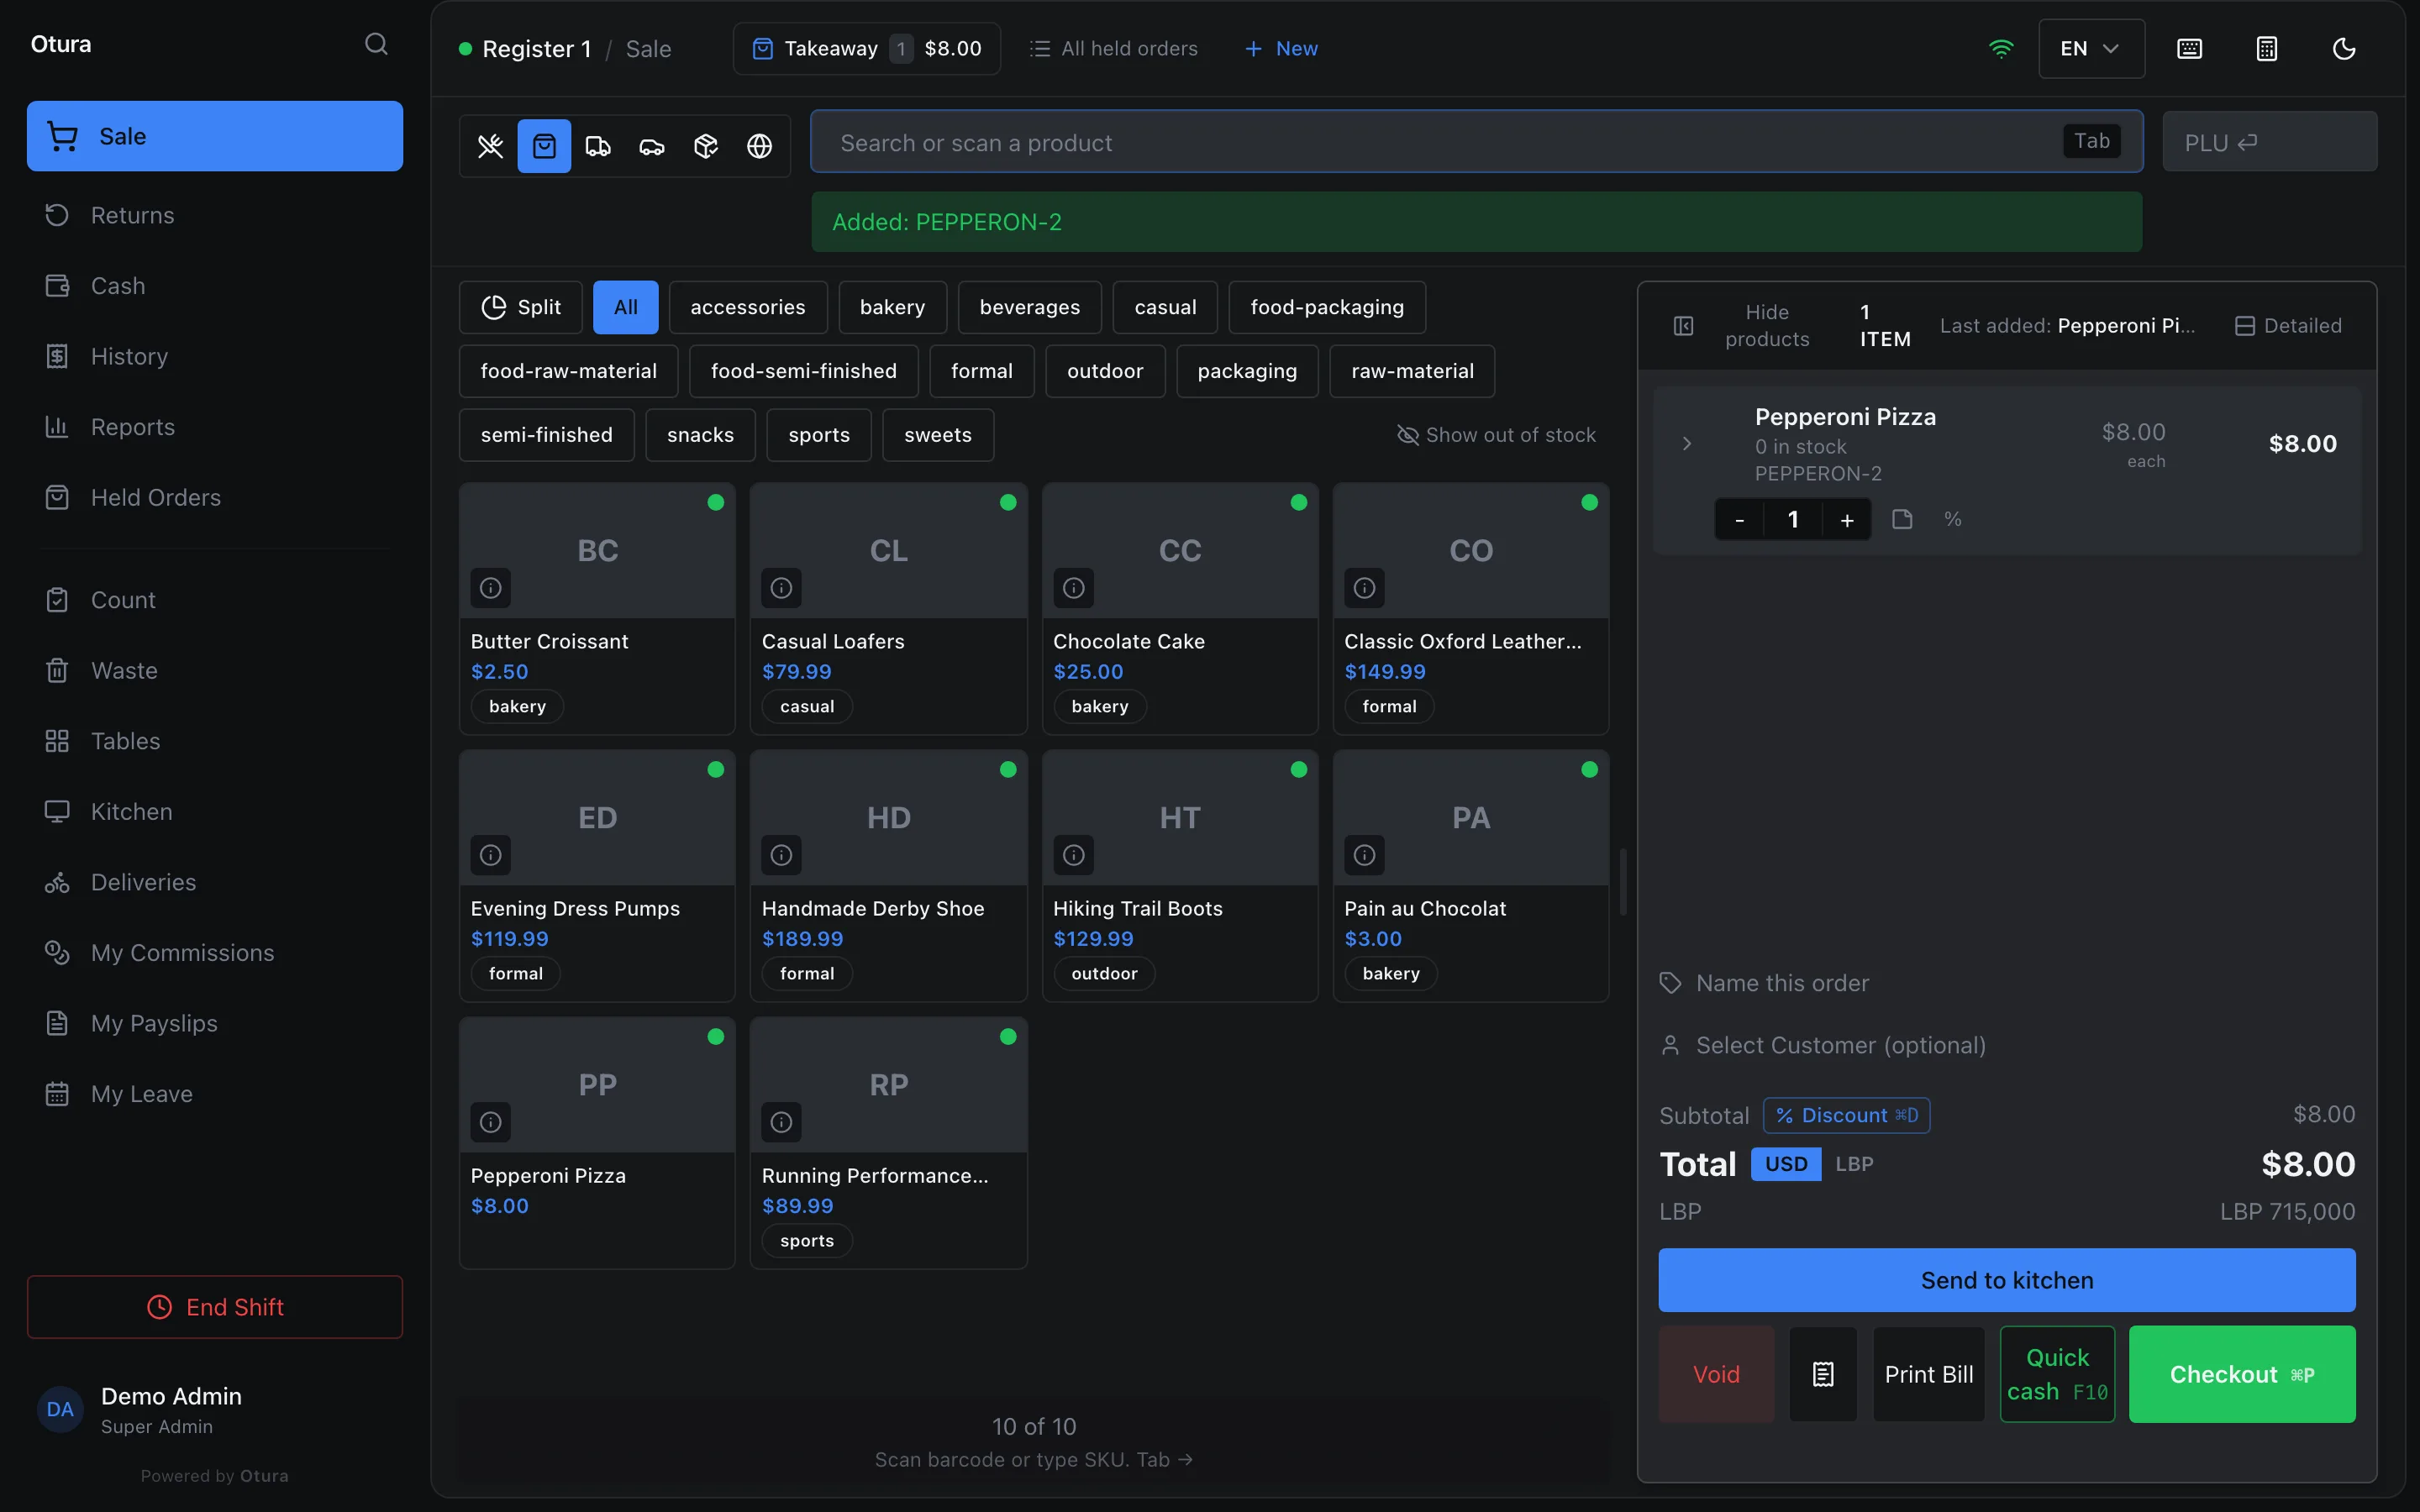
Task: Switch cart to Detailed view
Action: point(2288,326)
